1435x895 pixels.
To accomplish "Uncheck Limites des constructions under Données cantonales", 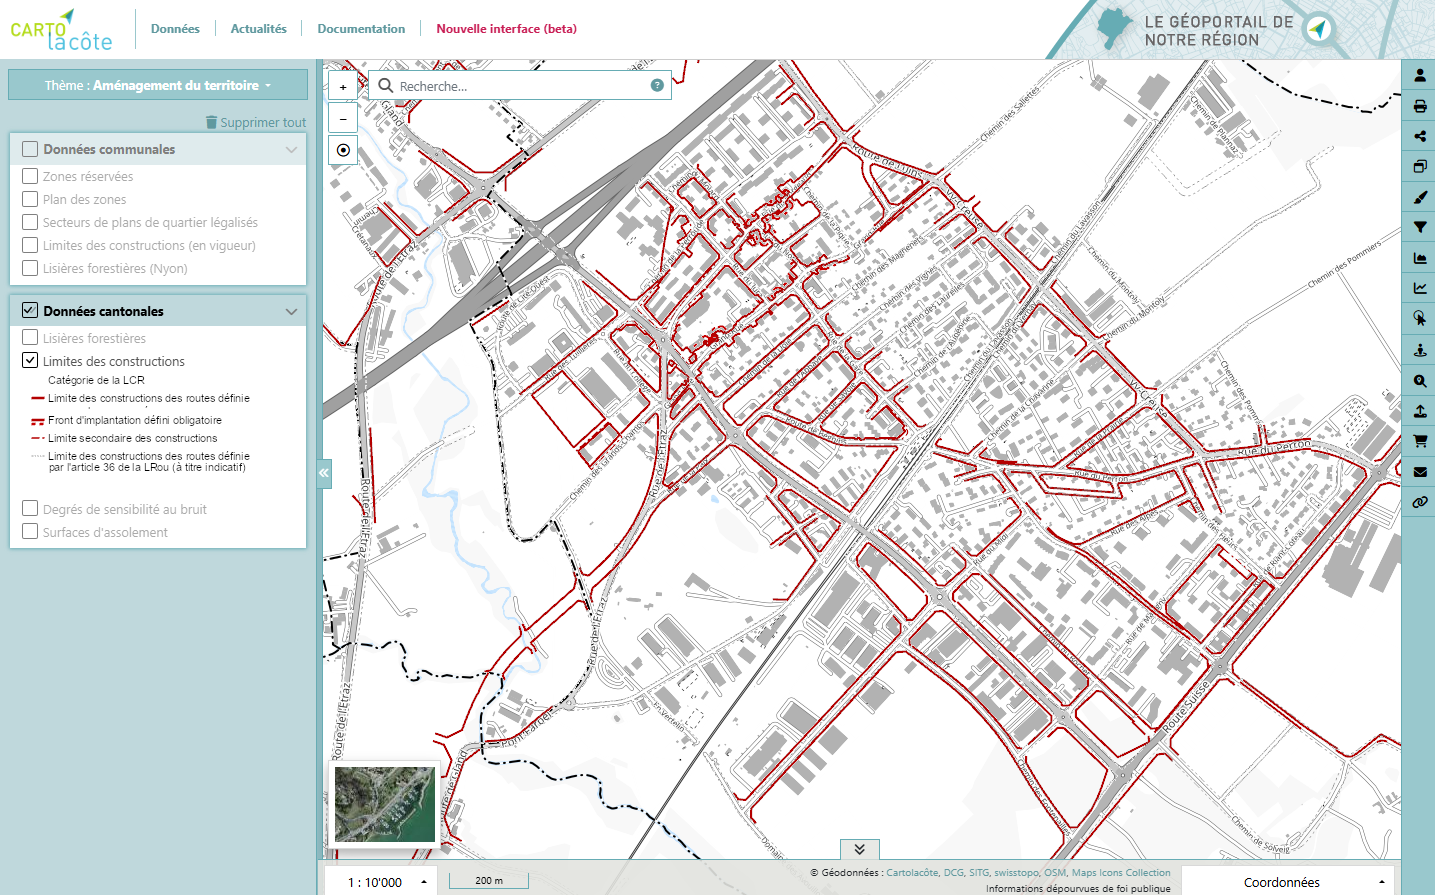I will point(30,361).
